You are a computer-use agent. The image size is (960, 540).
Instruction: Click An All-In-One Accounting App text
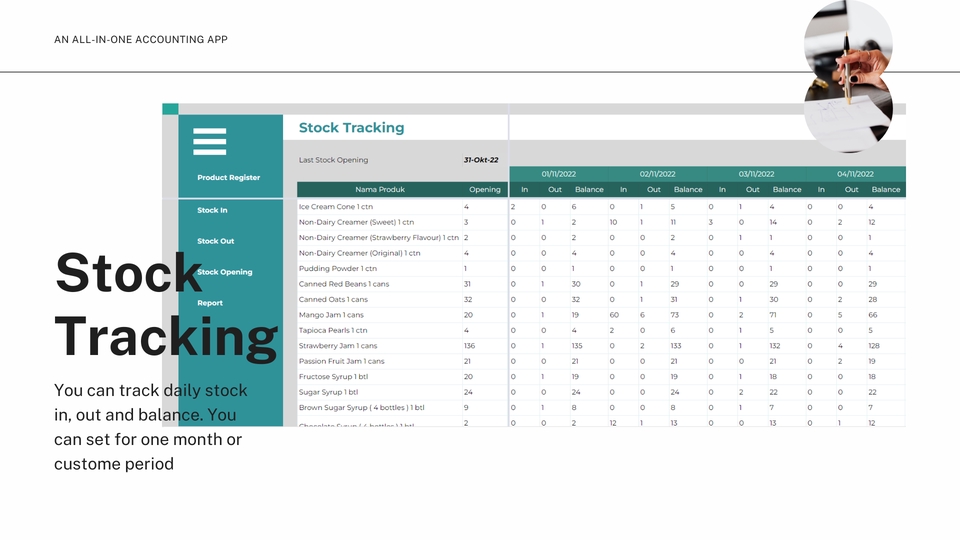[141, 39]
